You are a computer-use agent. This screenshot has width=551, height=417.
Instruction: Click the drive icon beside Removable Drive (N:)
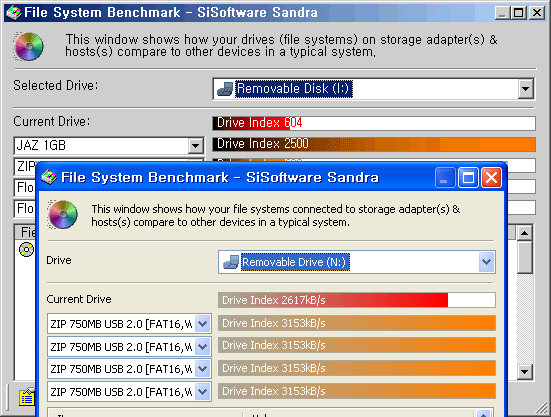click(231, 262)
